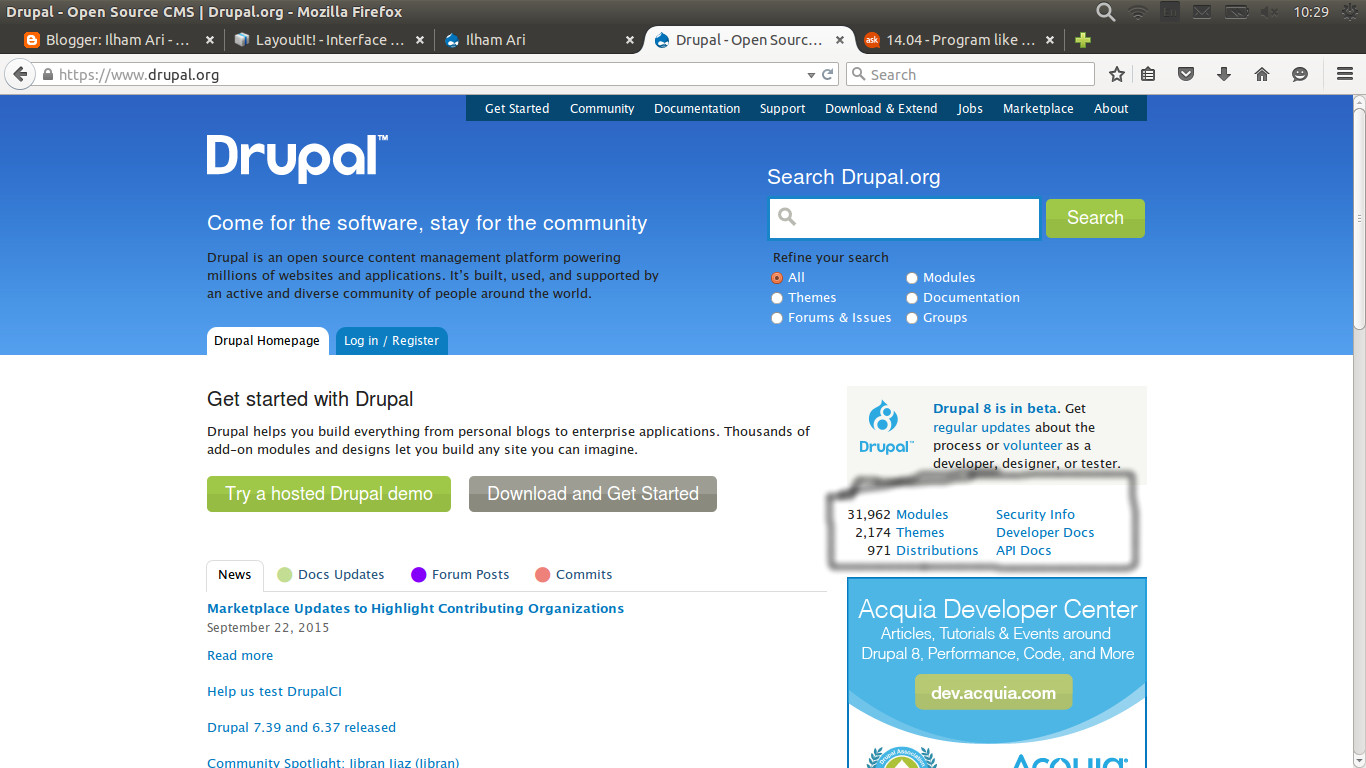Open a new tab with plus icon
Screen dimensions: 1366x768
pos(1083,40)
